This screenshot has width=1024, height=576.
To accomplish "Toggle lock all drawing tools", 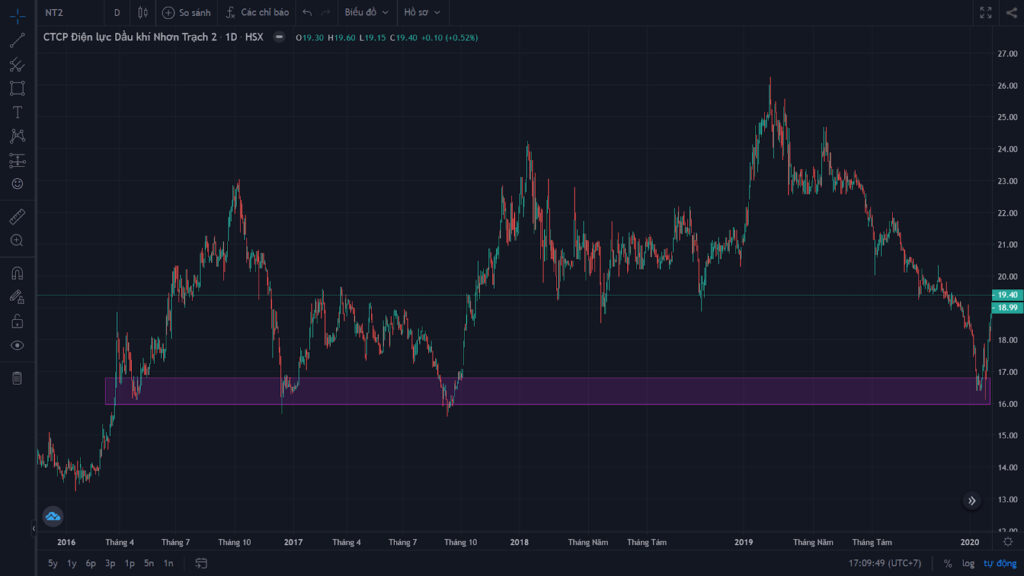I will pos(18,321).
